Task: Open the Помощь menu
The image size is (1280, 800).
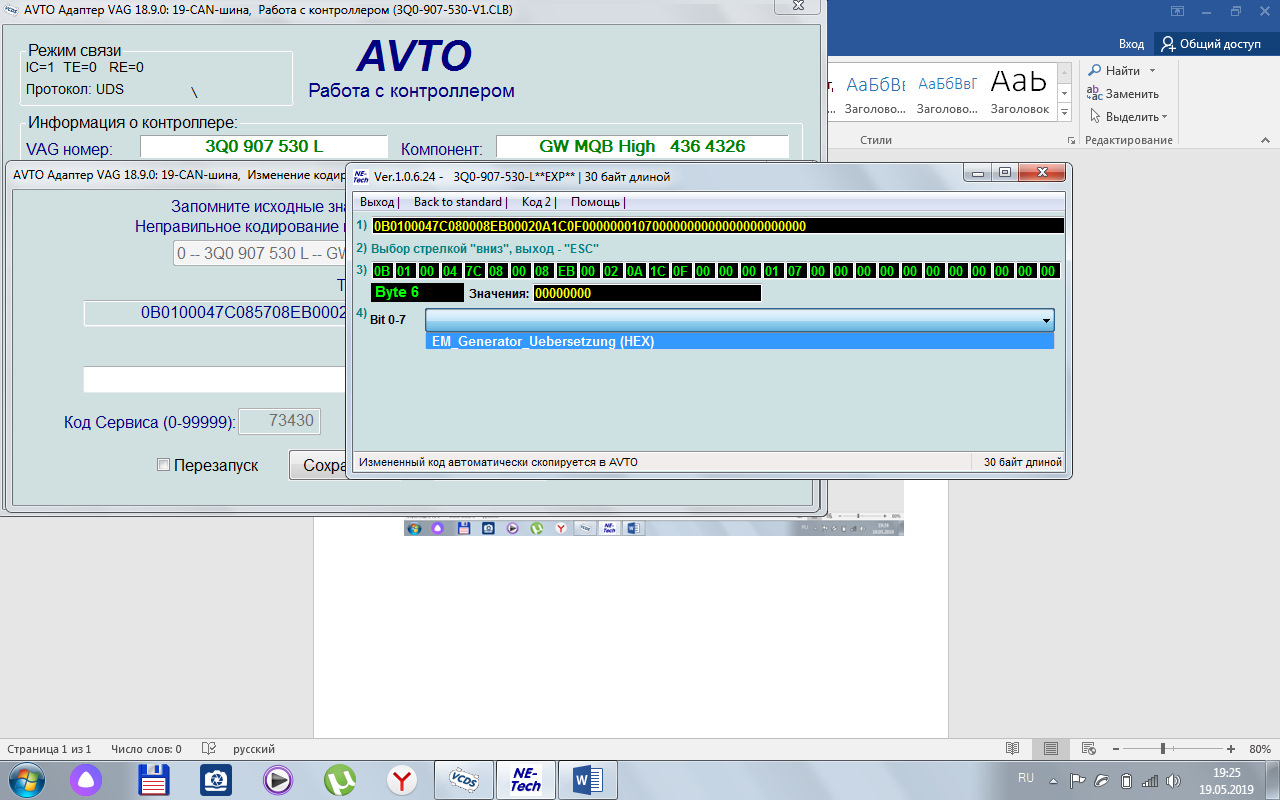Action: point(596,202)
